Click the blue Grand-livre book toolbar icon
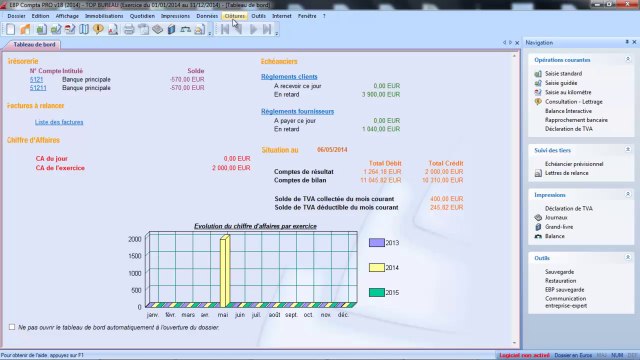The image size is (640, 360). tap(171, 29)
